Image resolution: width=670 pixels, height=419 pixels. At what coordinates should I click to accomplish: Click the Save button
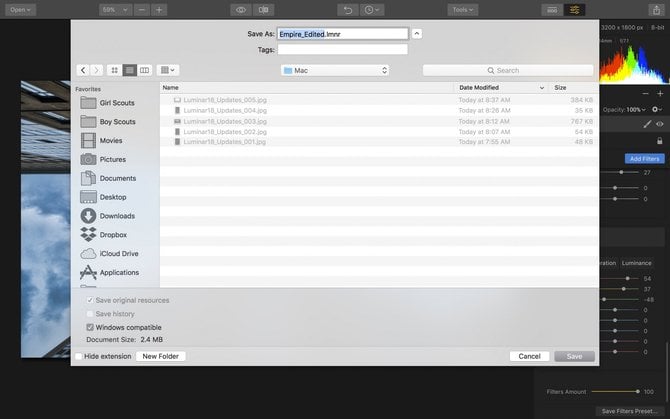pyautogui.click(x=574, y=356)
